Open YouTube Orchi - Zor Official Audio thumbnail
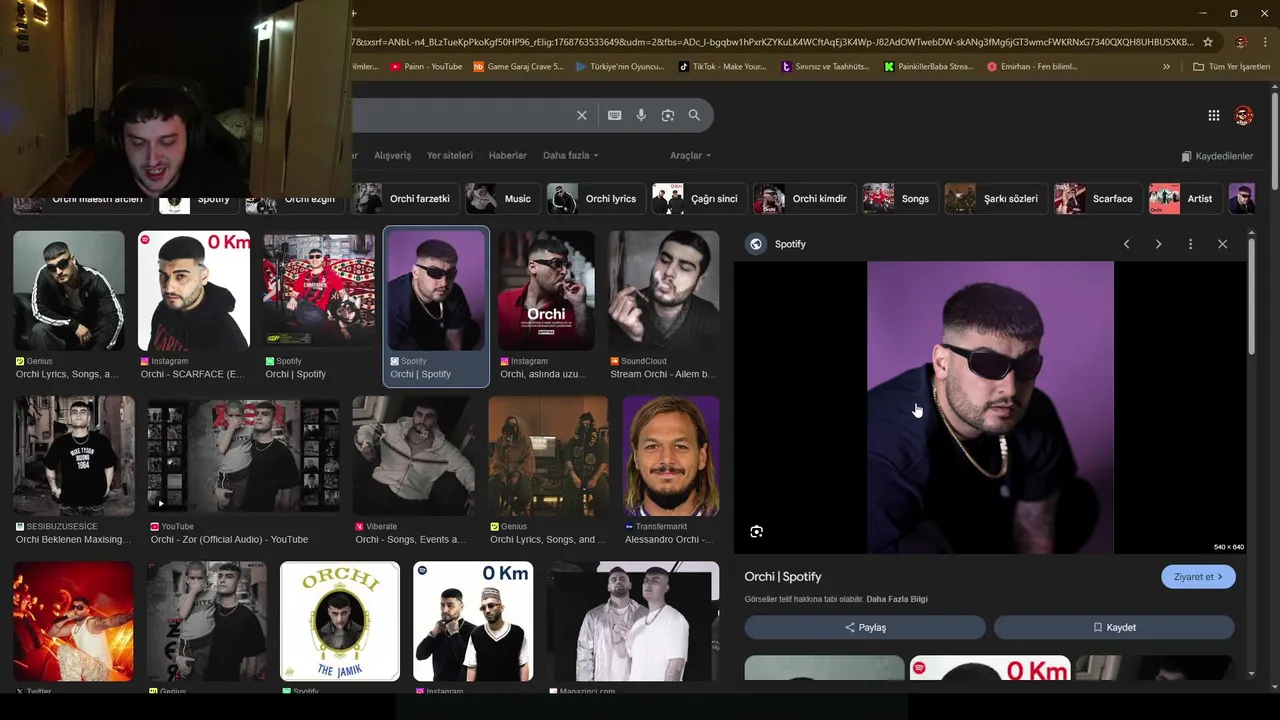This screenshot has width=1280, height=720. coord(243,456)
